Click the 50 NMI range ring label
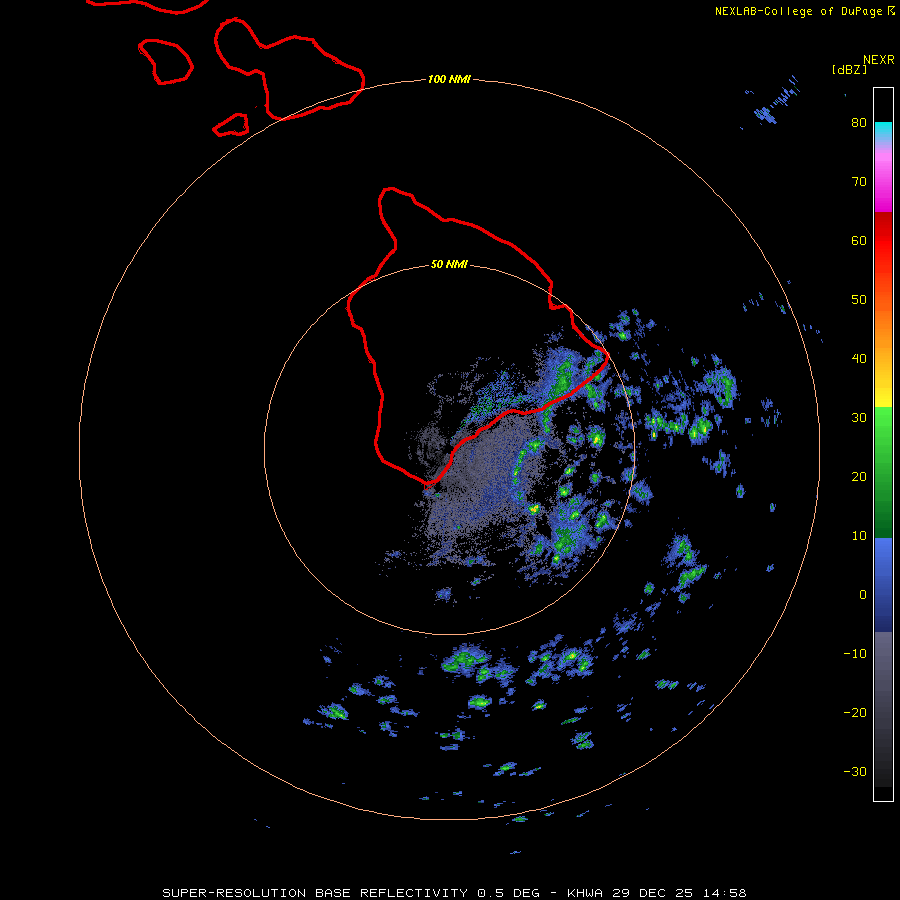 [x=449, y=265]
